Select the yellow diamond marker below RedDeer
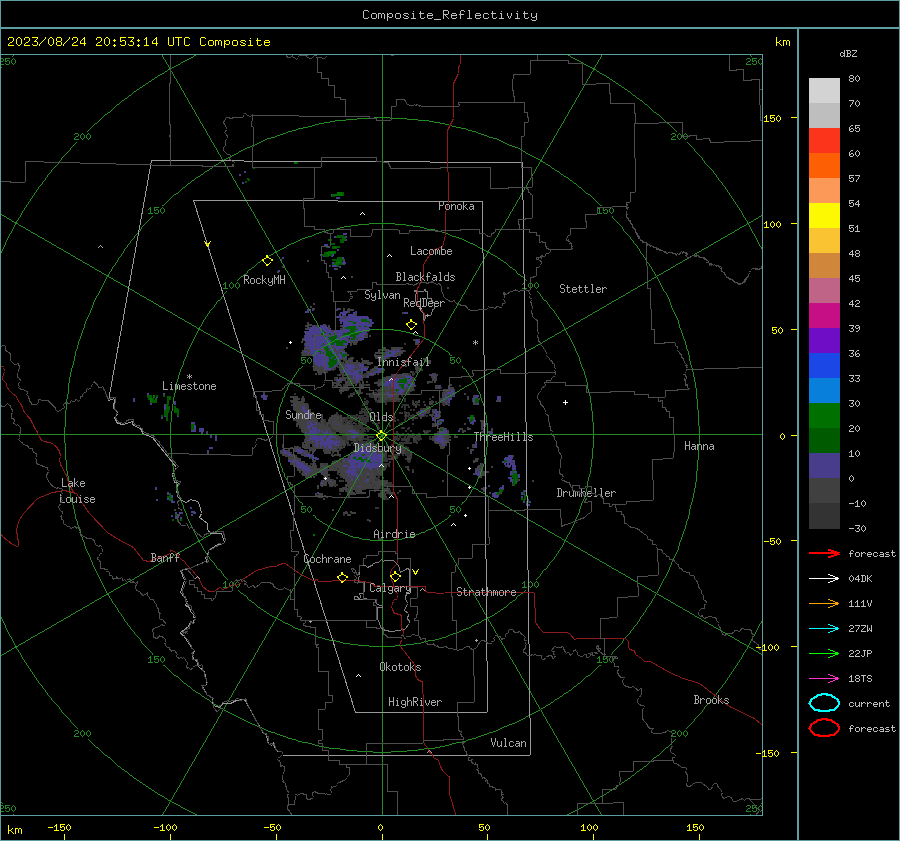Screen dimensions: 900x841 click(411, 325)
